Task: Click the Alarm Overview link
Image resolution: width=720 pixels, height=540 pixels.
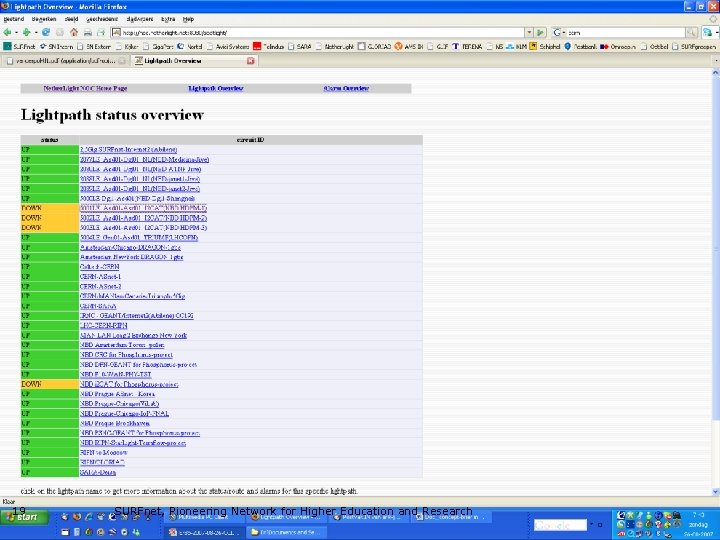Action: tap(346, 88)
